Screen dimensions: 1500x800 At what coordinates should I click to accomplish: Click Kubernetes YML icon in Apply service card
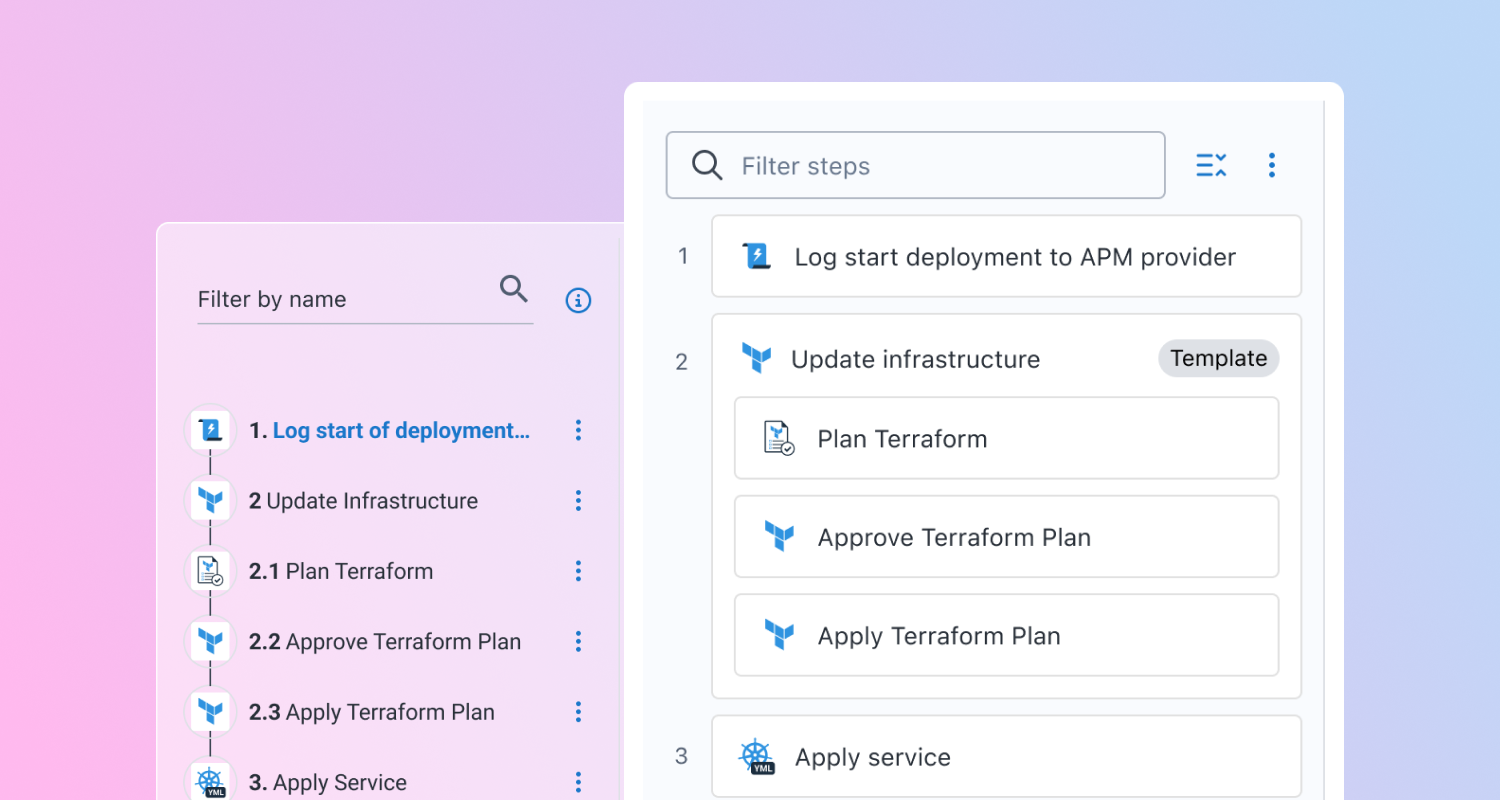pos(757,757)
